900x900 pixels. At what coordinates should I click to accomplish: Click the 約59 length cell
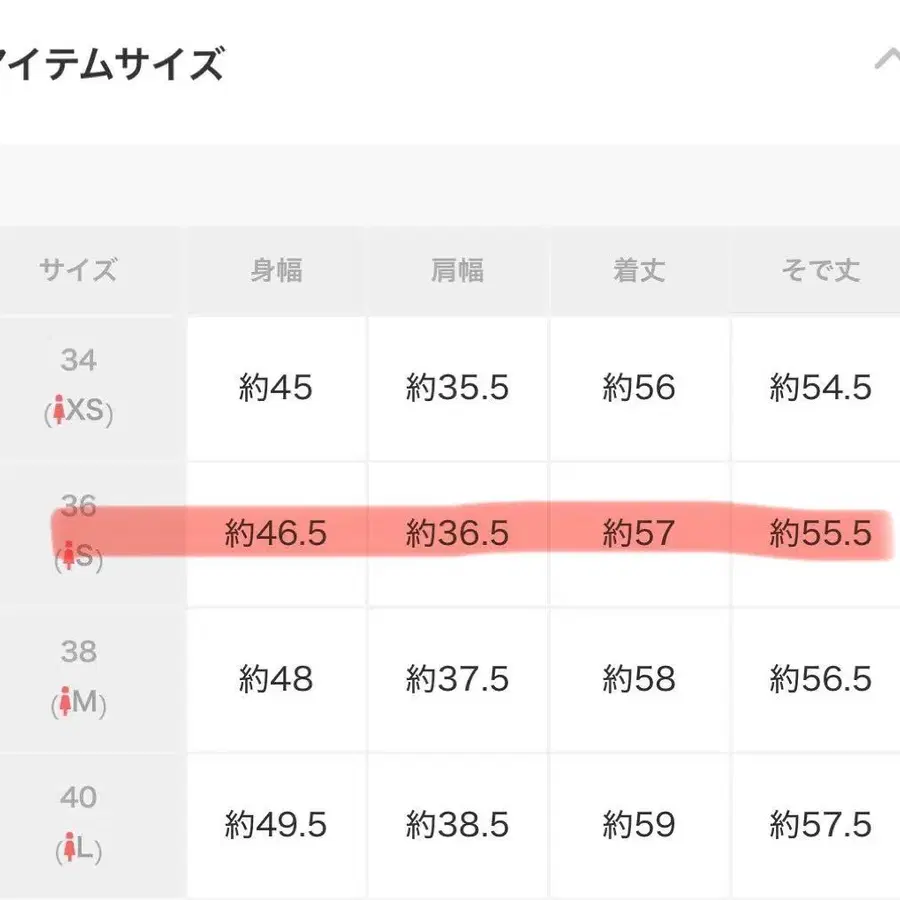[639, 826]
